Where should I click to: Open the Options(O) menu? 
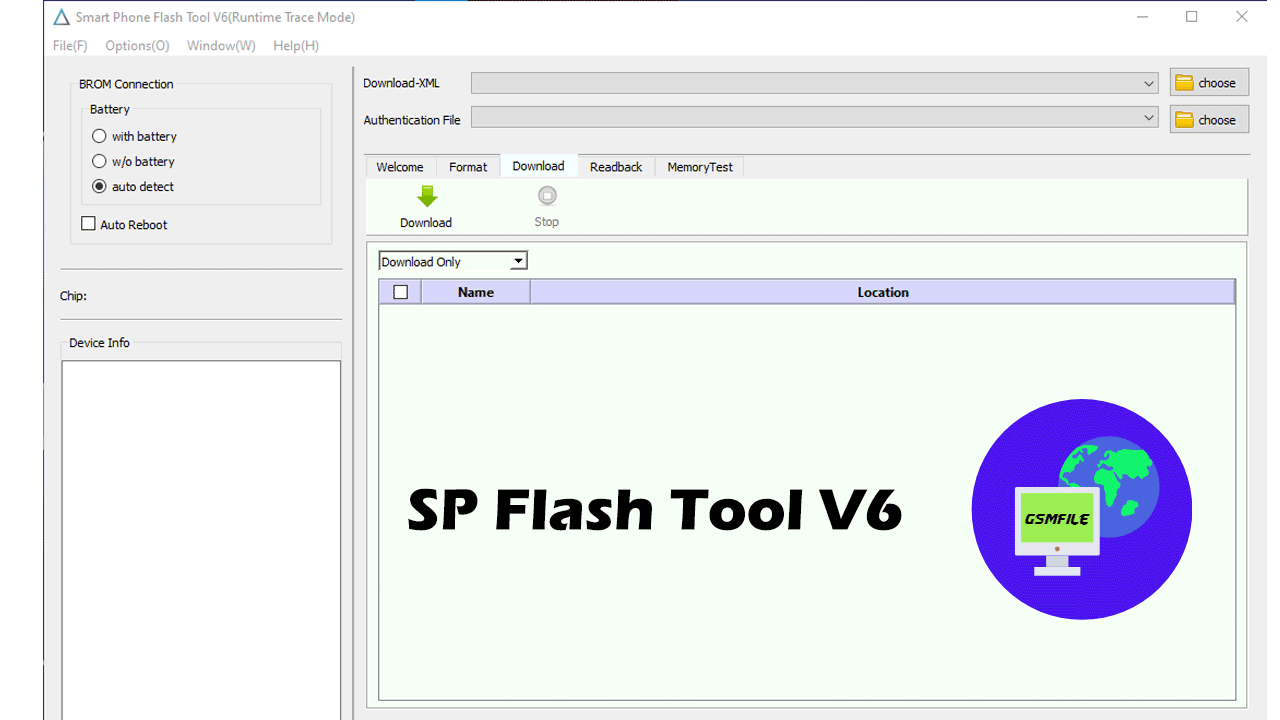pos(137,45)
